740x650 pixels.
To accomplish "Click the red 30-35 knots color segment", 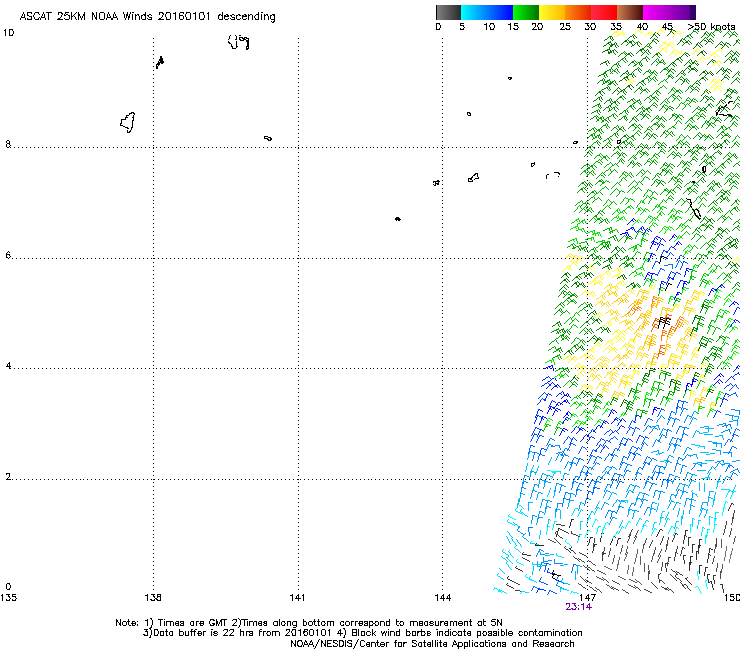I will (x=604, y=12).
